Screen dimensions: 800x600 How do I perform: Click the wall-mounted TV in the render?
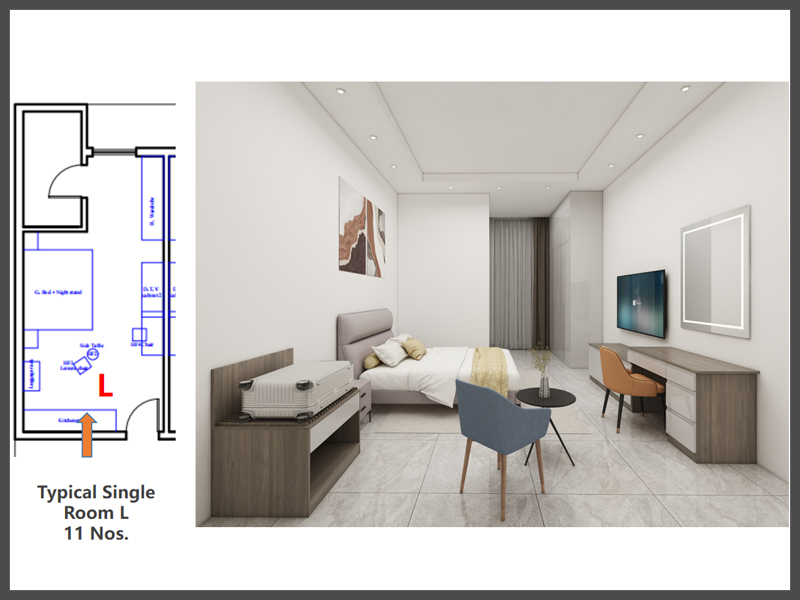coord(640,302)
